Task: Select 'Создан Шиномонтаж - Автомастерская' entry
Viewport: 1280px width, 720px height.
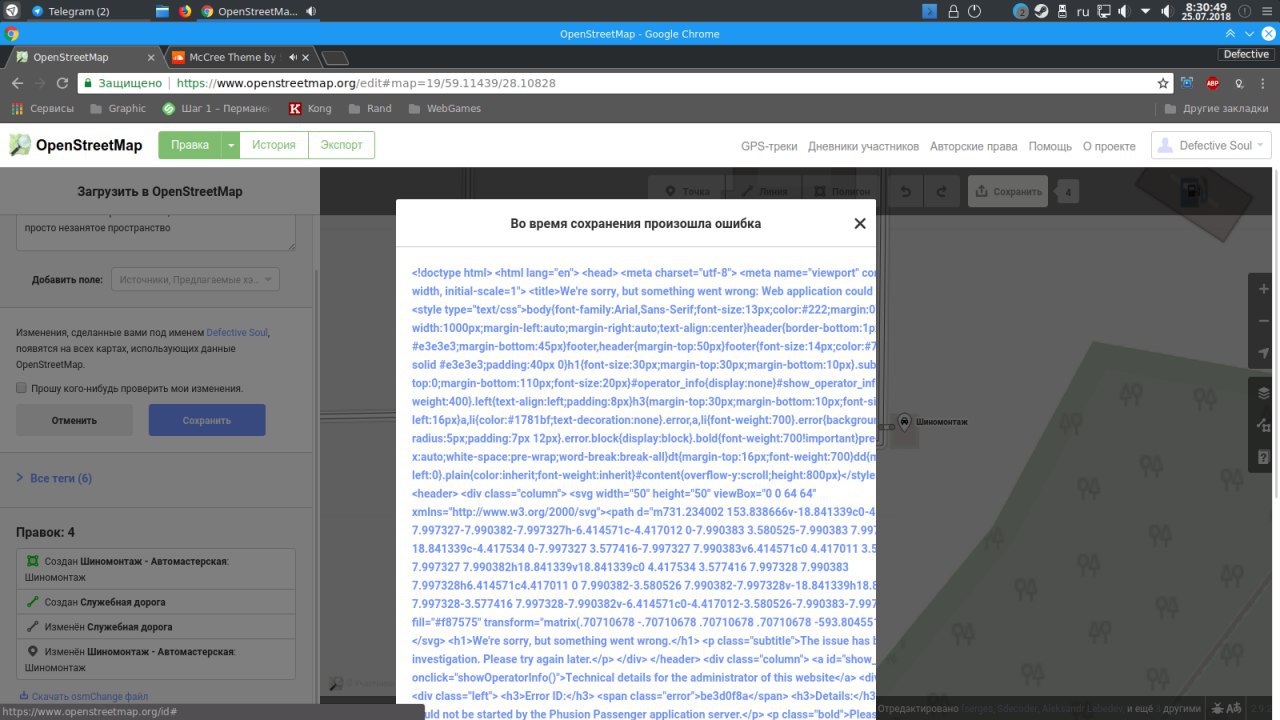Action: coord(156,569)
